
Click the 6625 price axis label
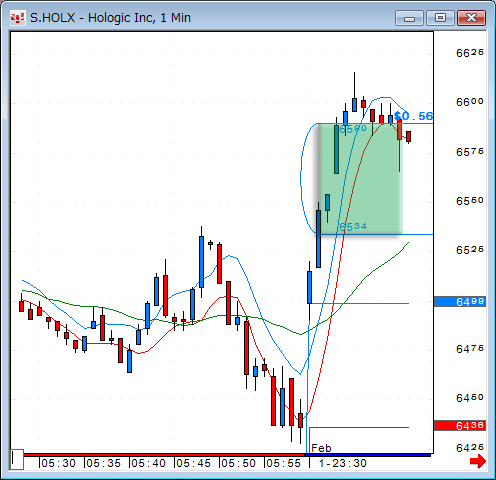click(x=470, y=53)
